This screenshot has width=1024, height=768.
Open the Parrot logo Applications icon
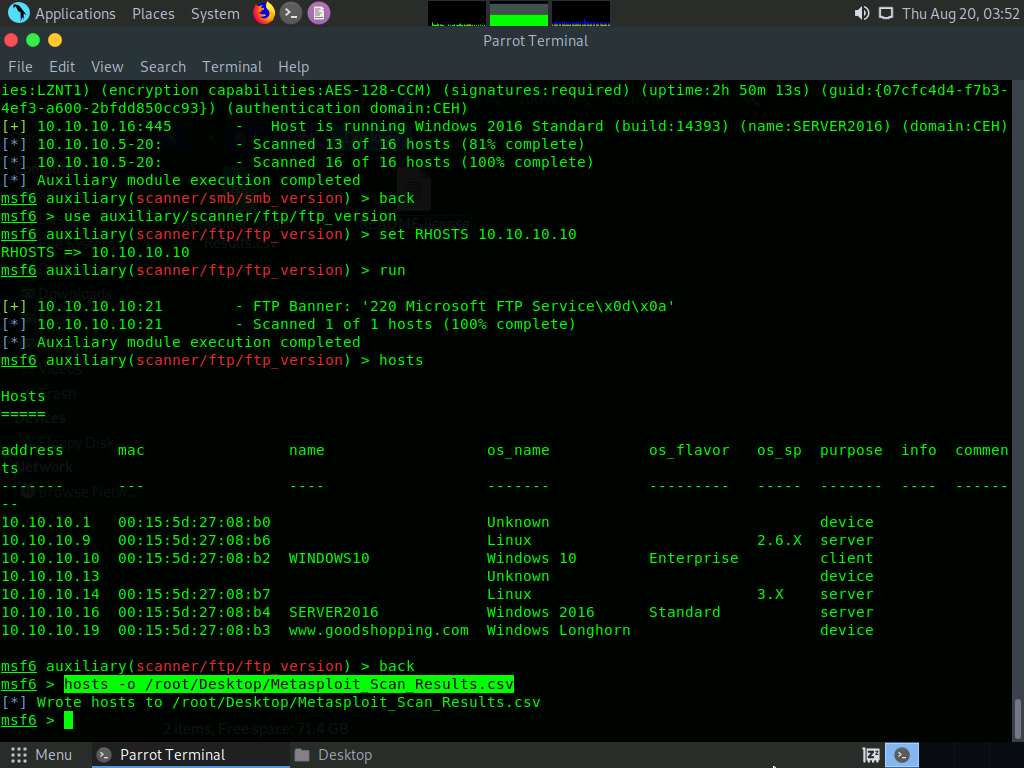pos(18,13)
